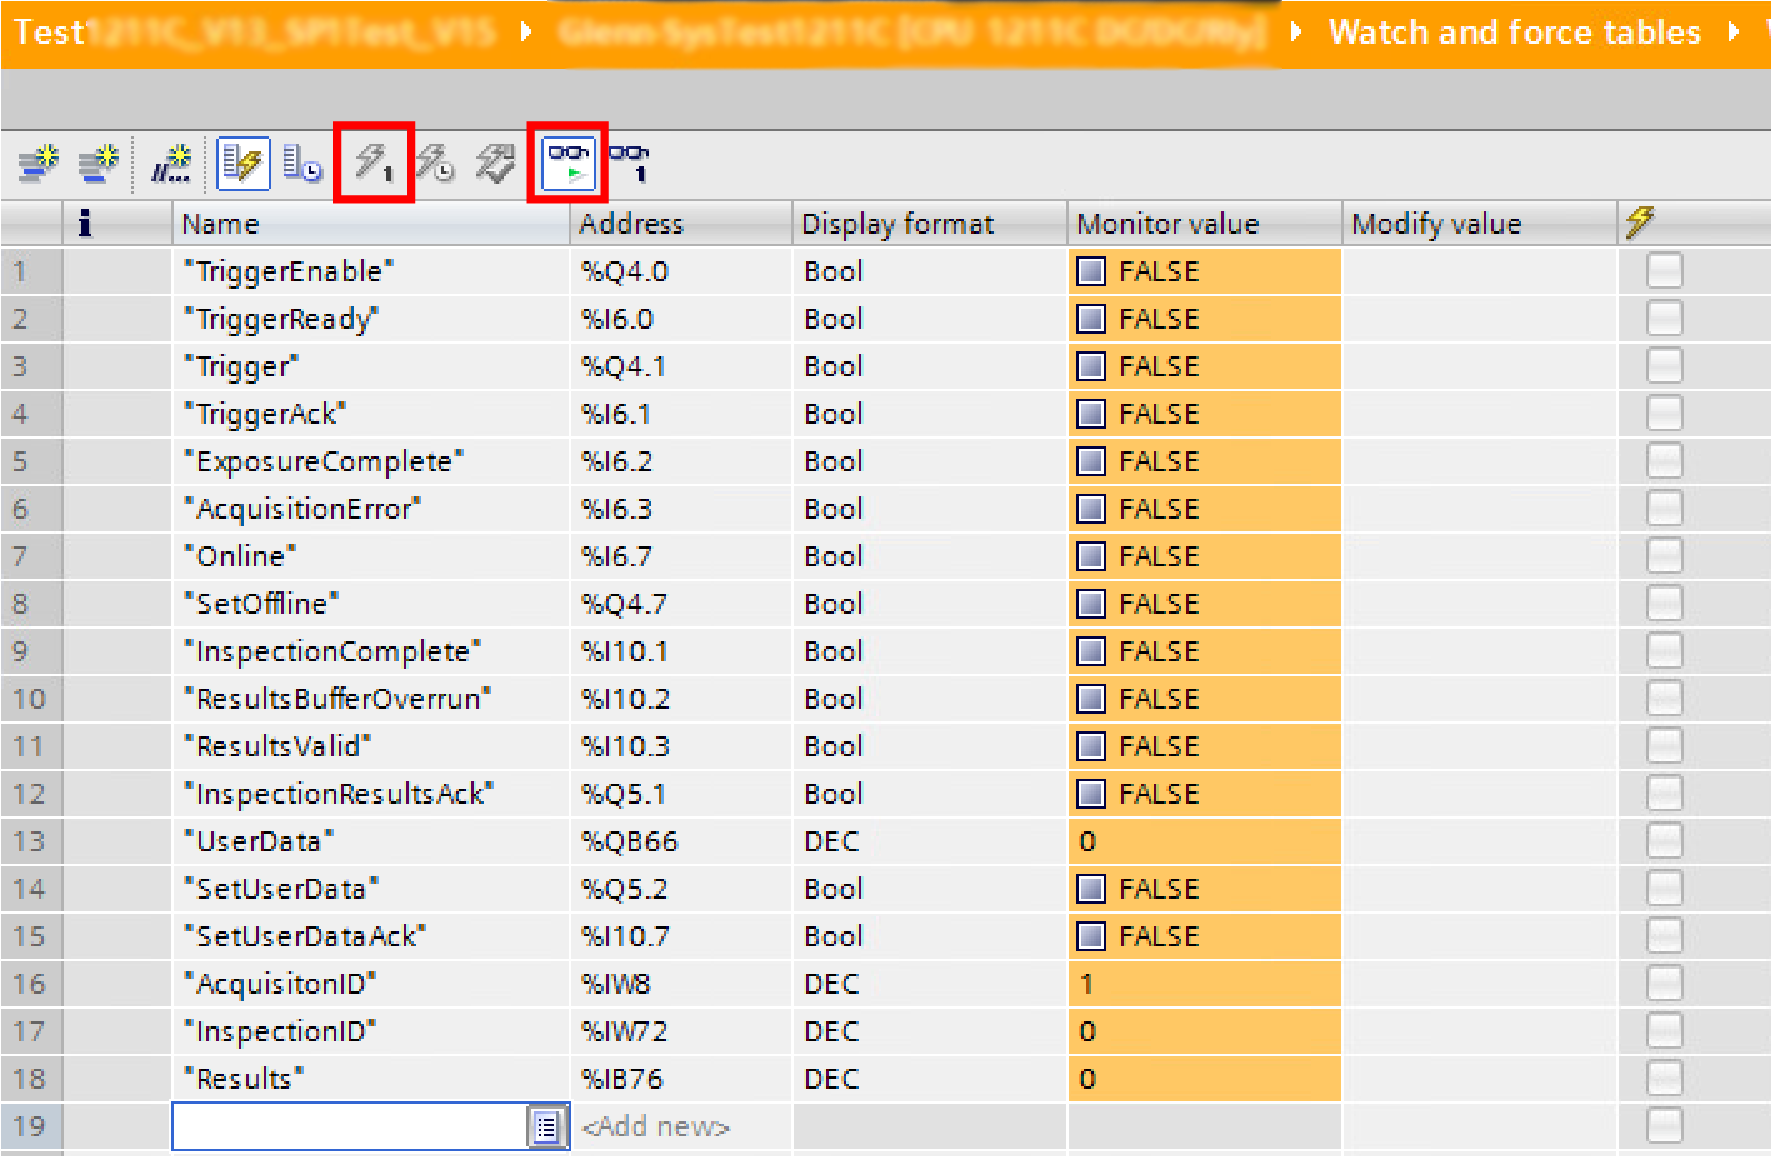Open the tag selector in row 19
Viewport: 1771px width, 1156px height.
click(x=546, y=1127)
